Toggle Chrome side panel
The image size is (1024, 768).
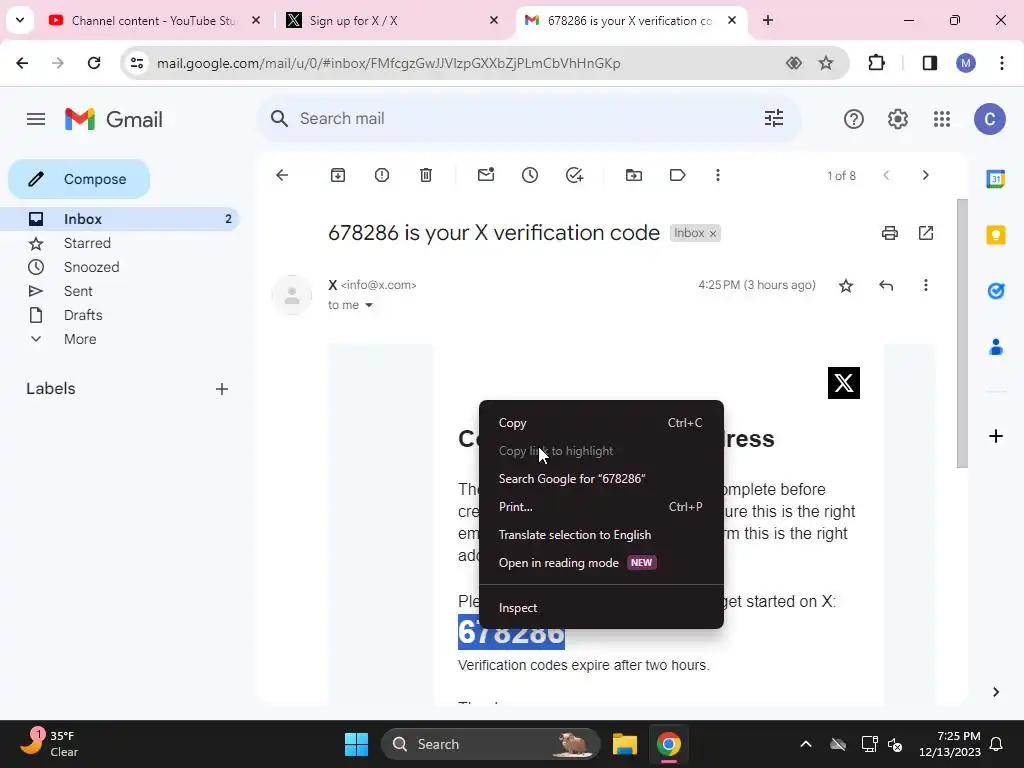[x=930, y=63]
